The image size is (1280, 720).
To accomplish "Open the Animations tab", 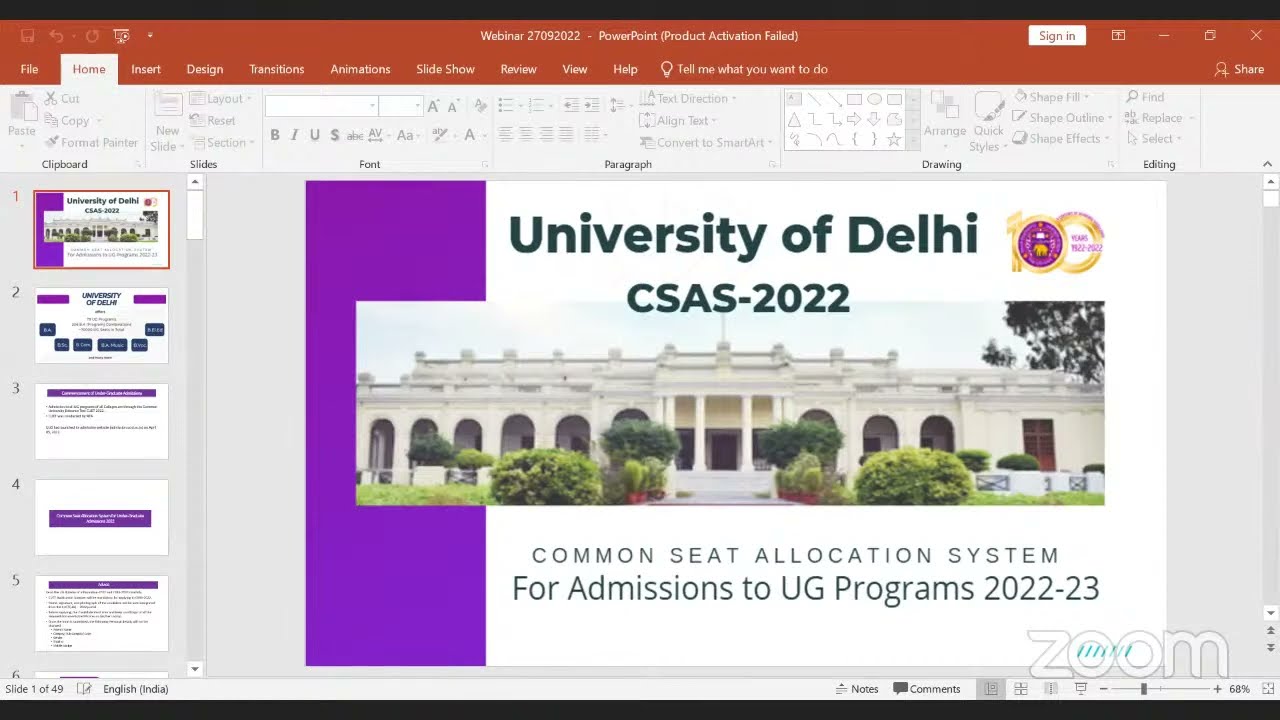I will [361, 69].
